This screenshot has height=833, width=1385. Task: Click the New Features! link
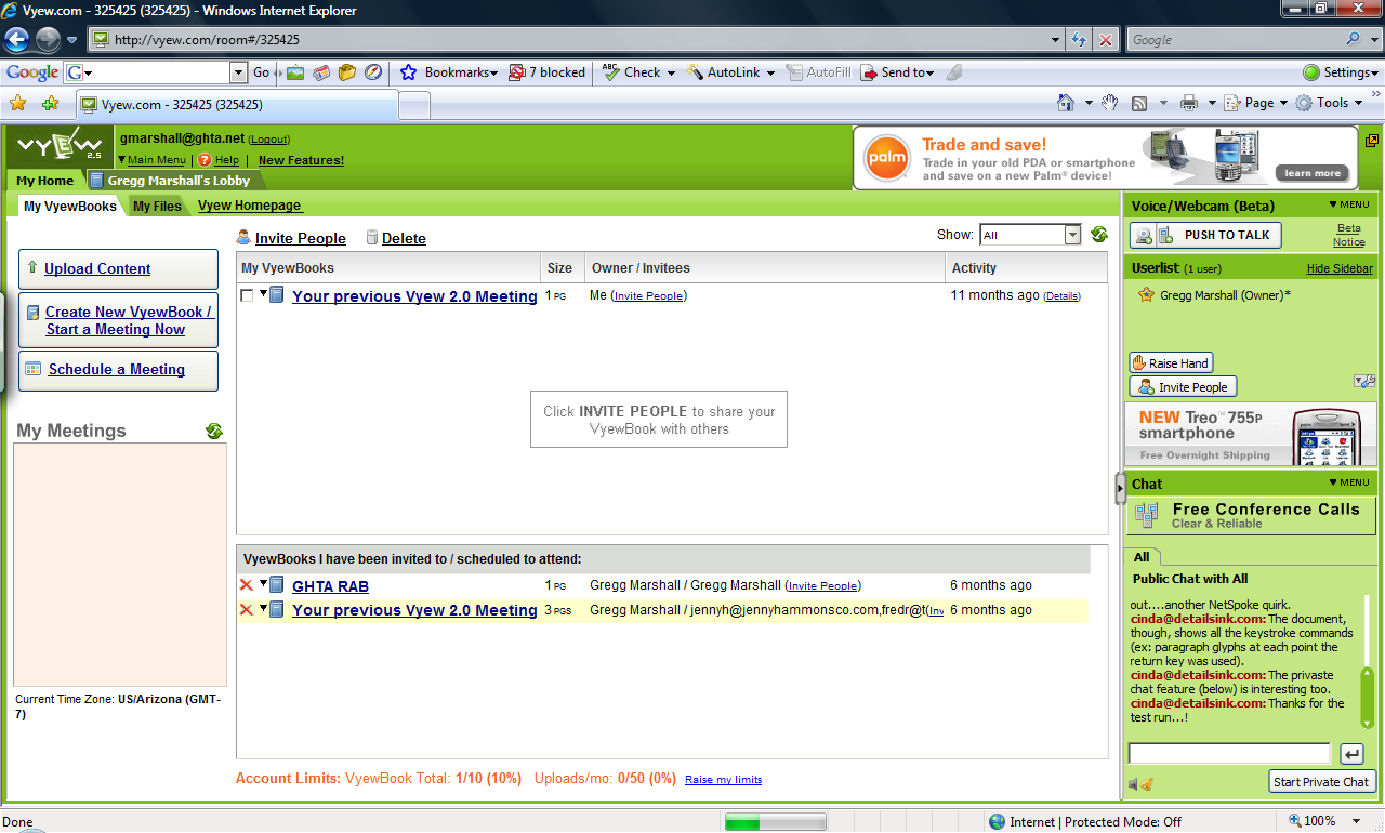point(301,160)
